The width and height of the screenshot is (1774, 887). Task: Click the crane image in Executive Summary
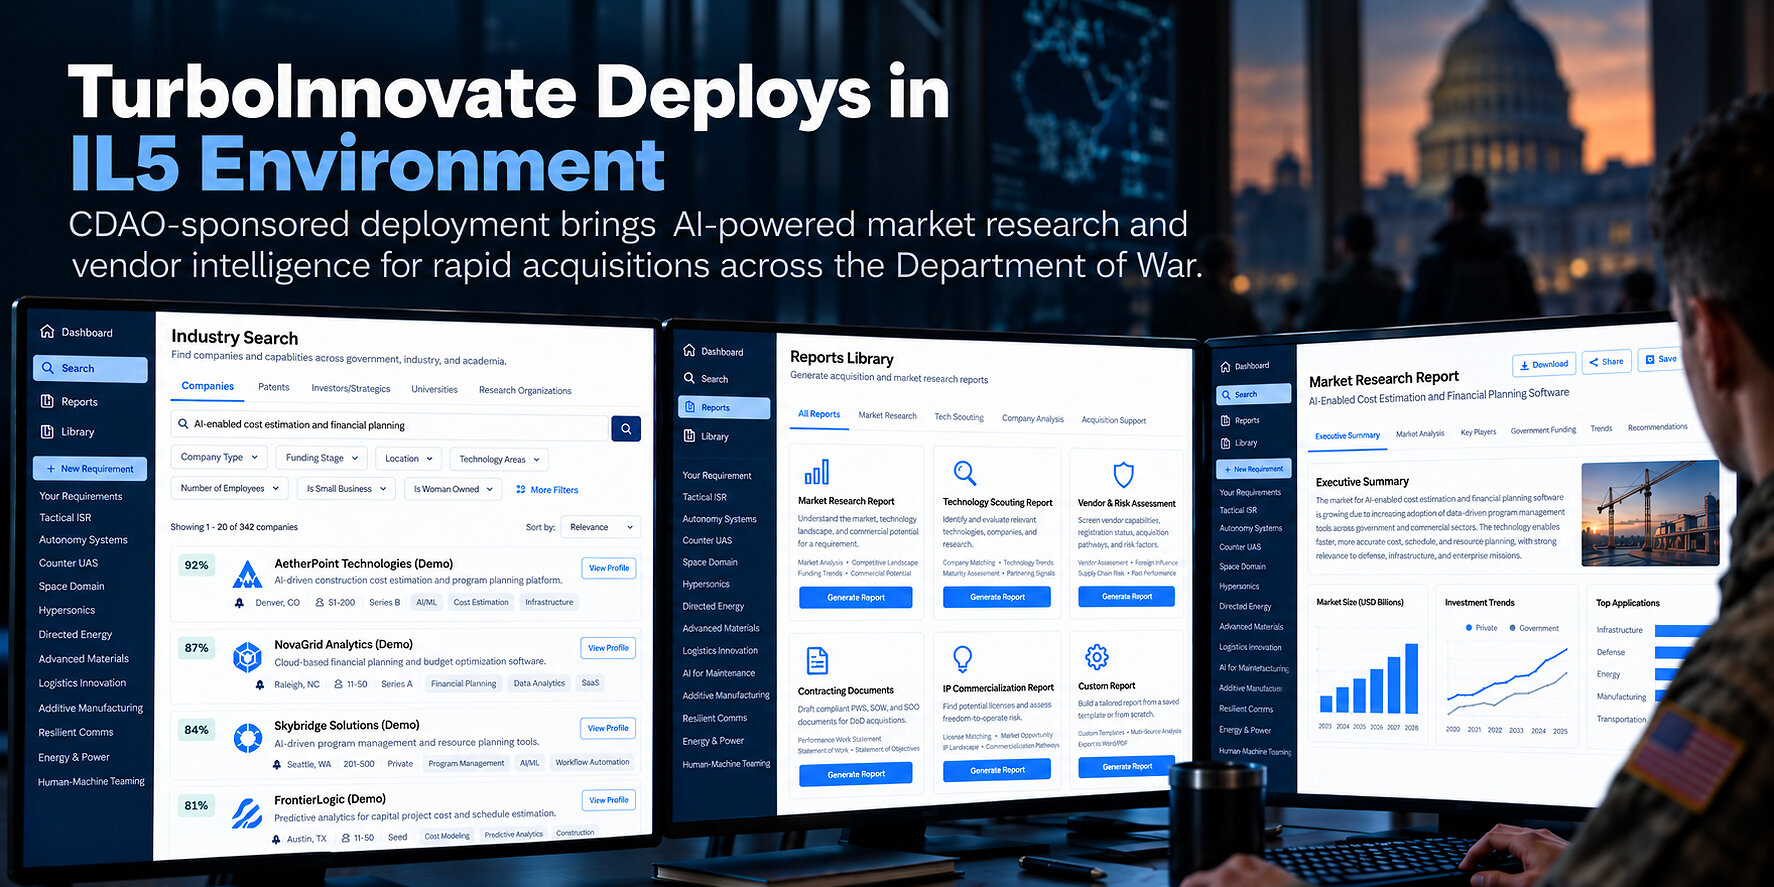pos(1650,513)
